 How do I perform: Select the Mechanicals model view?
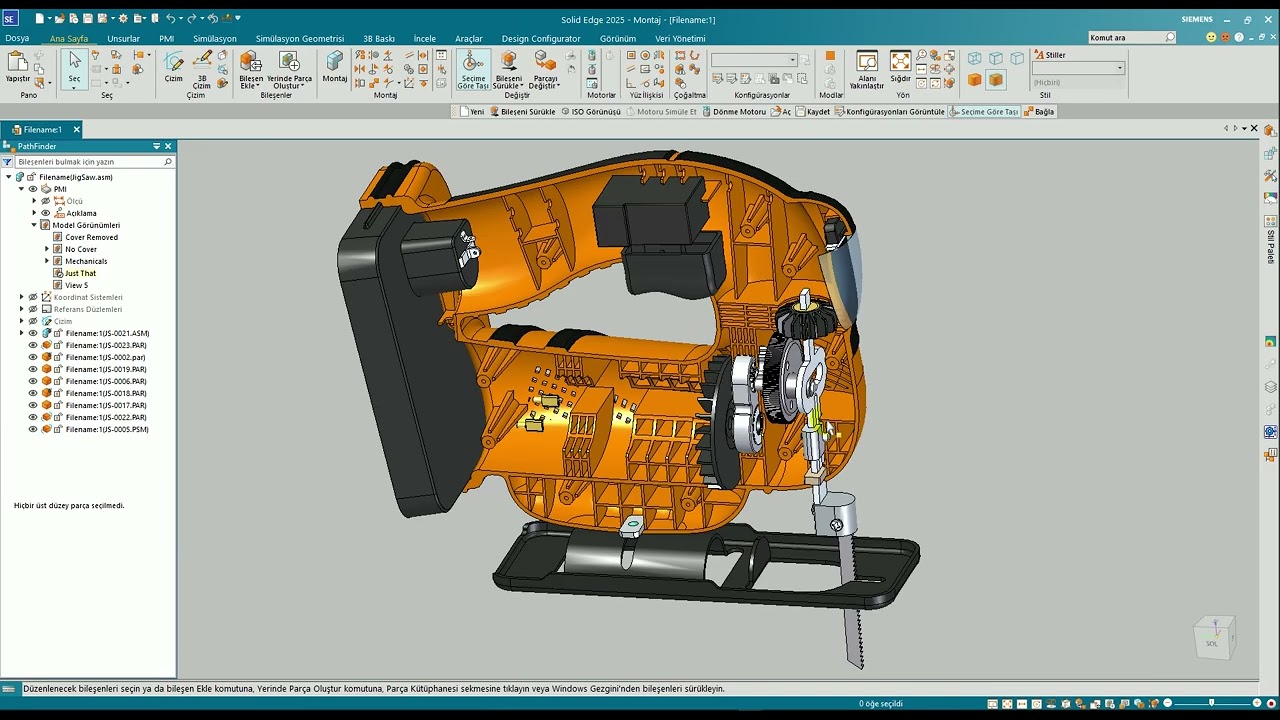pos(86,261)
